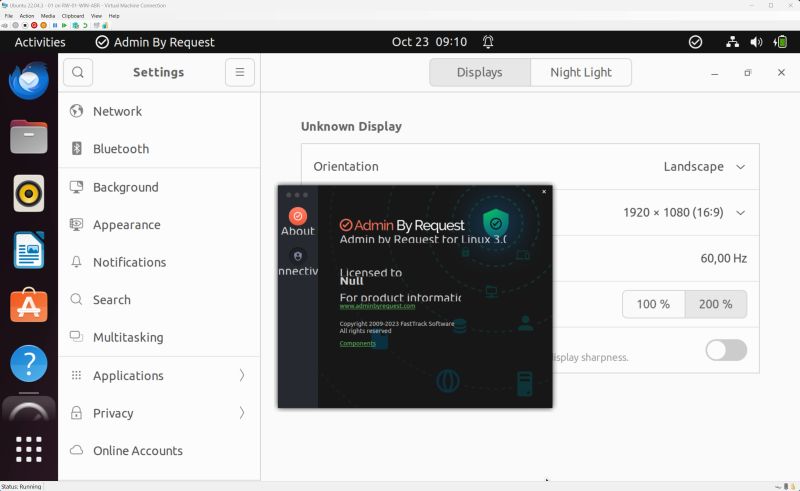Toggle the fractional scaling switch
Viewport: 800px width, 491px height.
[x=726, y=350]
